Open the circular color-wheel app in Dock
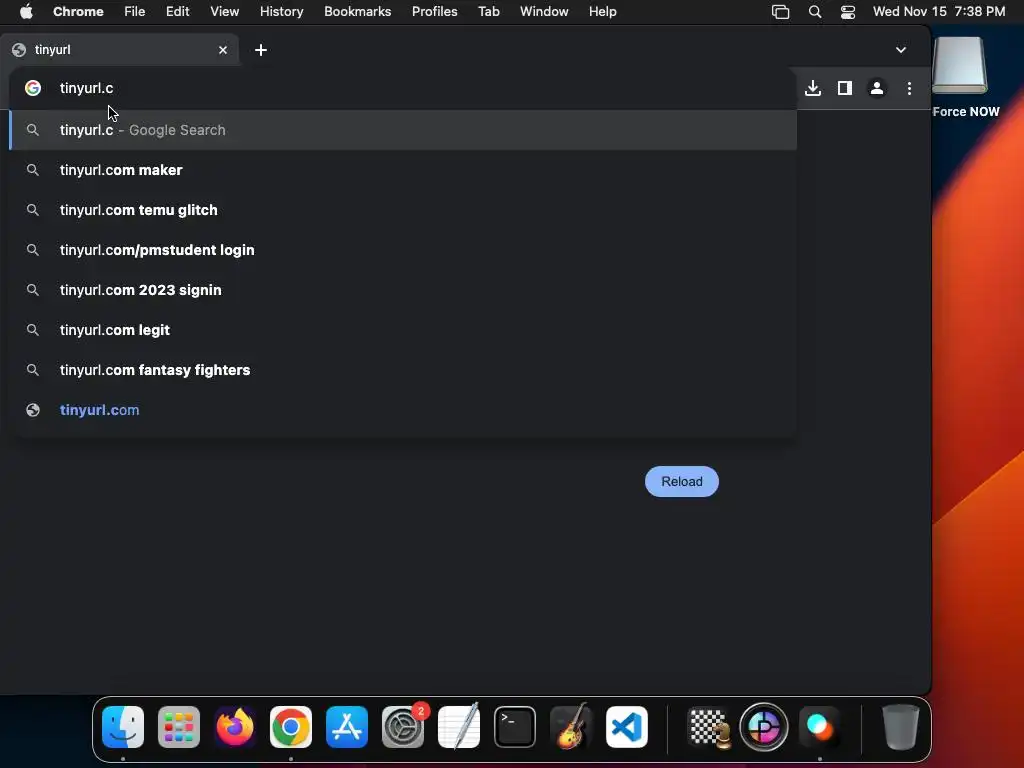 click(763, 727)
